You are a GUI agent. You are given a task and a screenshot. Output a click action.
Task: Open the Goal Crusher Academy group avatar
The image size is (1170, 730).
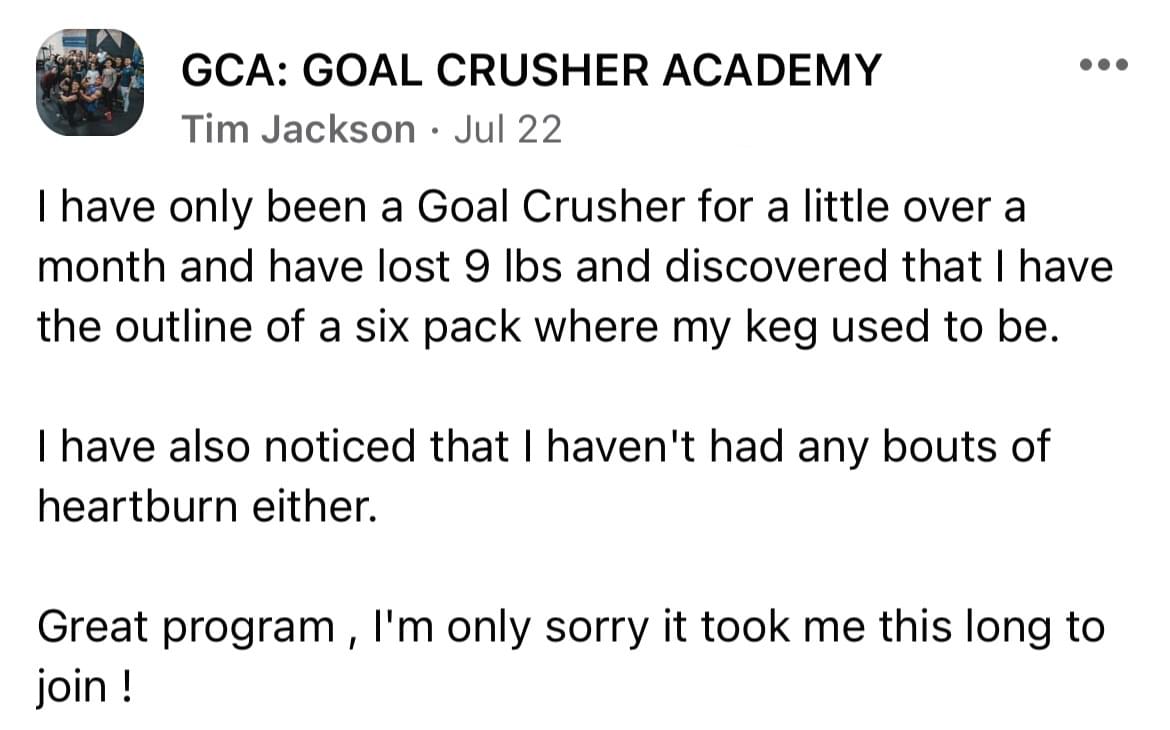[x=90, y=82]
